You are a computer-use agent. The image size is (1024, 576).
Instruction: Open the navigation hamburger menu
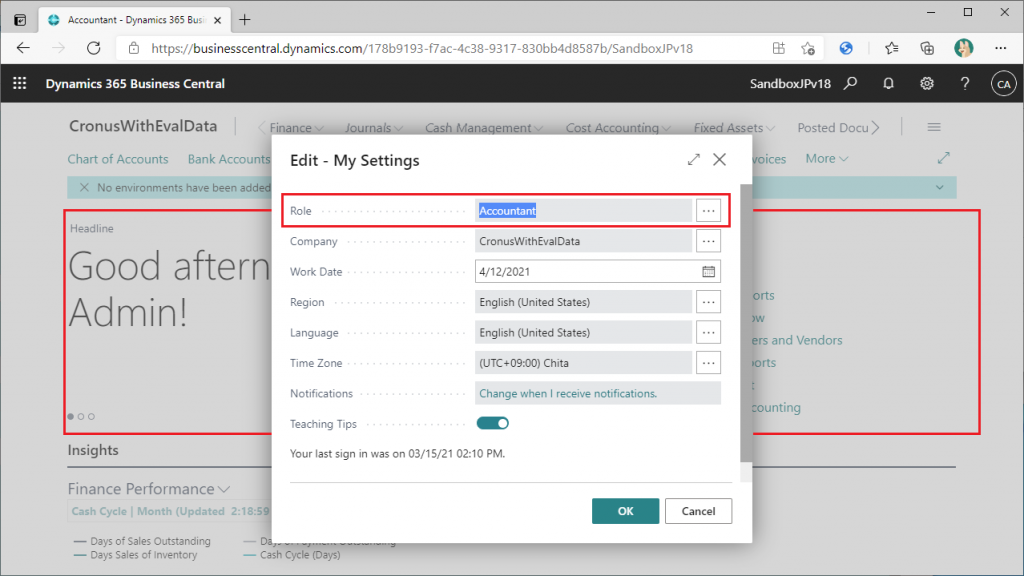(934, 127)
